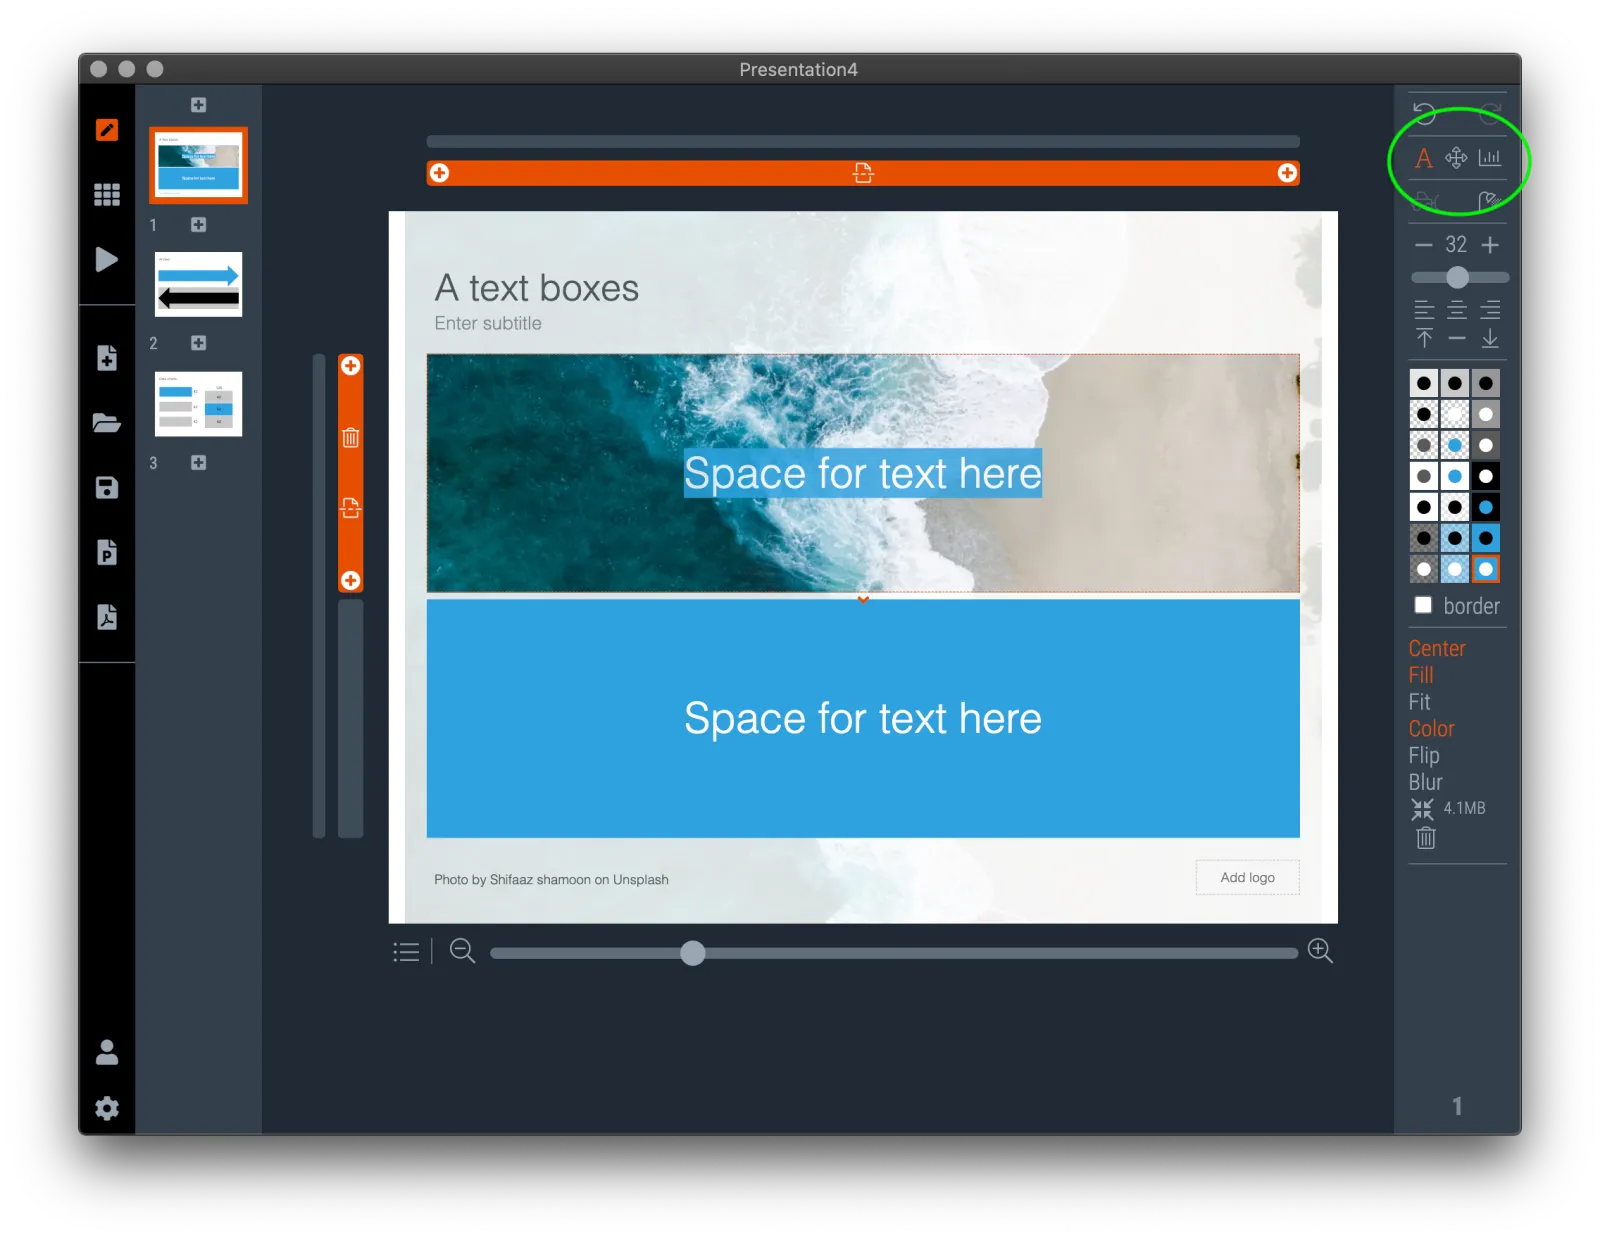The height and width of the screenshot is (1239, 1600).
Task: Select slide 3 thumbnail with data charts
Action: coord(199,404)
